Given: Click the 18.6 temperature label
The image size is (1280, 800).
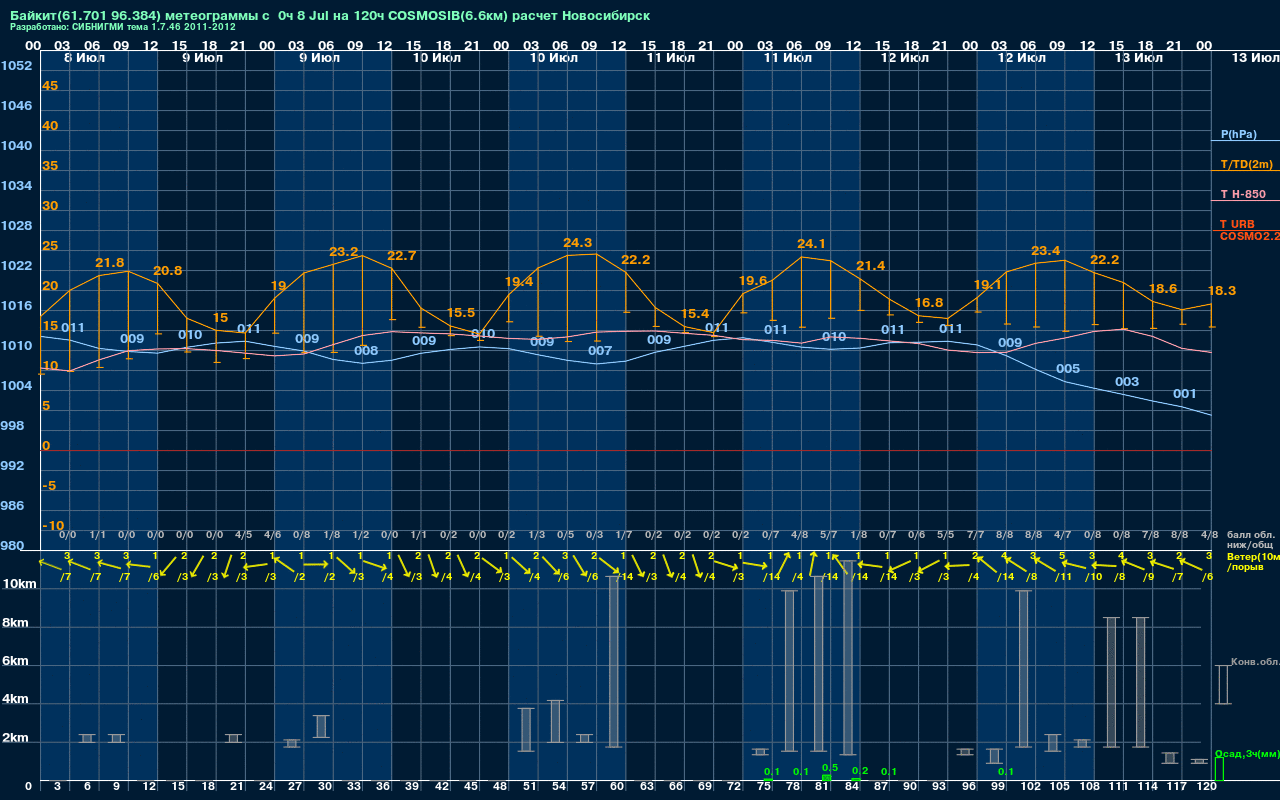Looking at the screenshot, I should pos(1163,288).
